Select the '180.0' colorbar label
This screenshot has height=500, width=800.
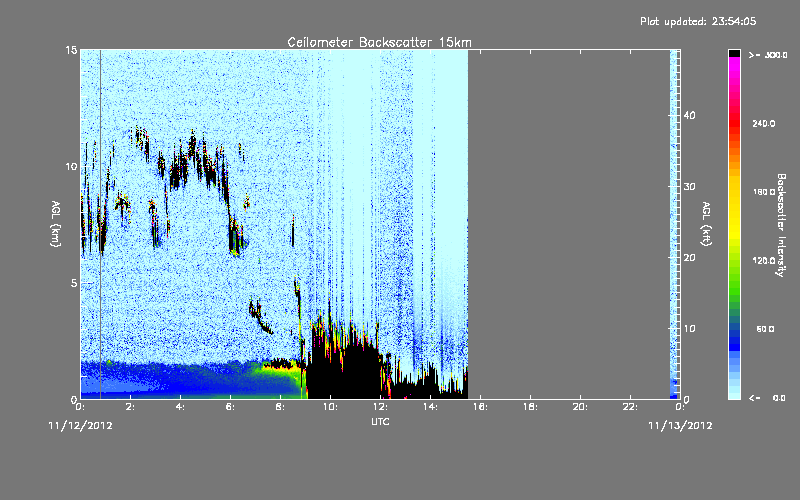tap(764, 192)
